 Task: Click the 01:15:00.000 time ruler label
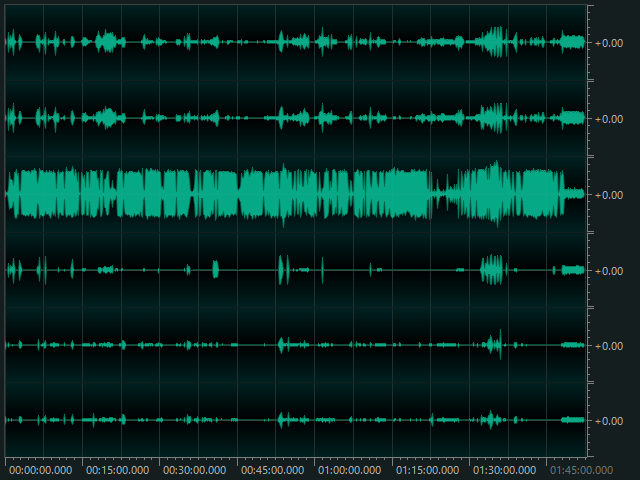click(427, 471)
